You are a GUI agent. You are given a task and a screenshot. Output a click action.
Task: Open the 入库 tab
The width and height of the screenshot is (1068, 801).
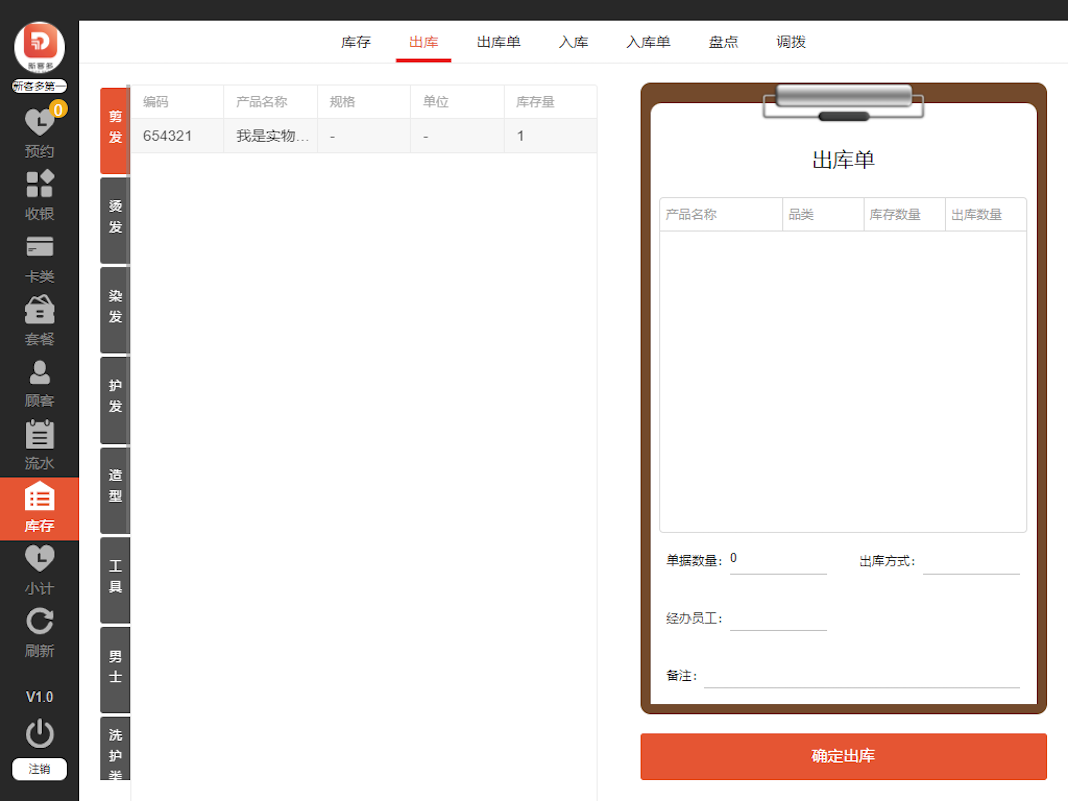[x=573, y=42]
